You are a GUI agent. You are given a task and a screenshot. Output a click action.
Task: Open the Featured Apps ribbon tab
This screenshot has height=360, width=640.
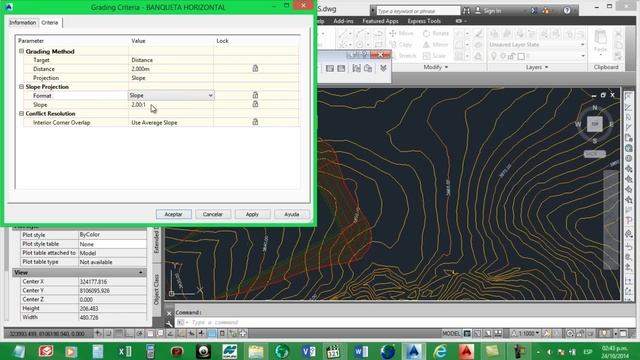[x=380, y=21]
